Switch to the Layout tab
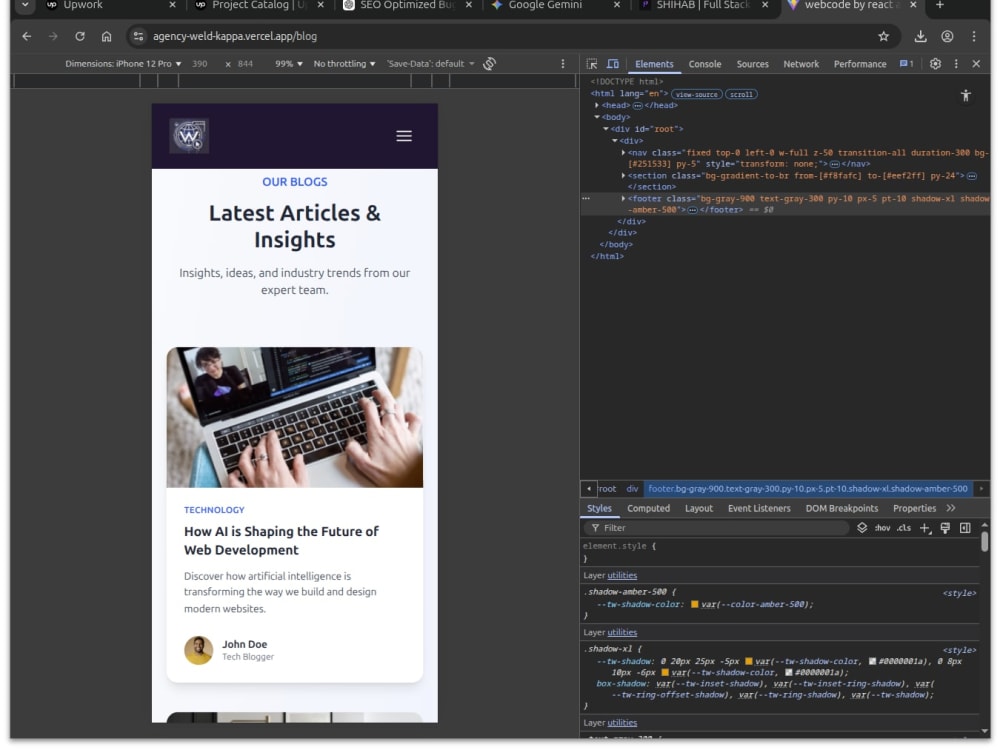 pos(698,509)
